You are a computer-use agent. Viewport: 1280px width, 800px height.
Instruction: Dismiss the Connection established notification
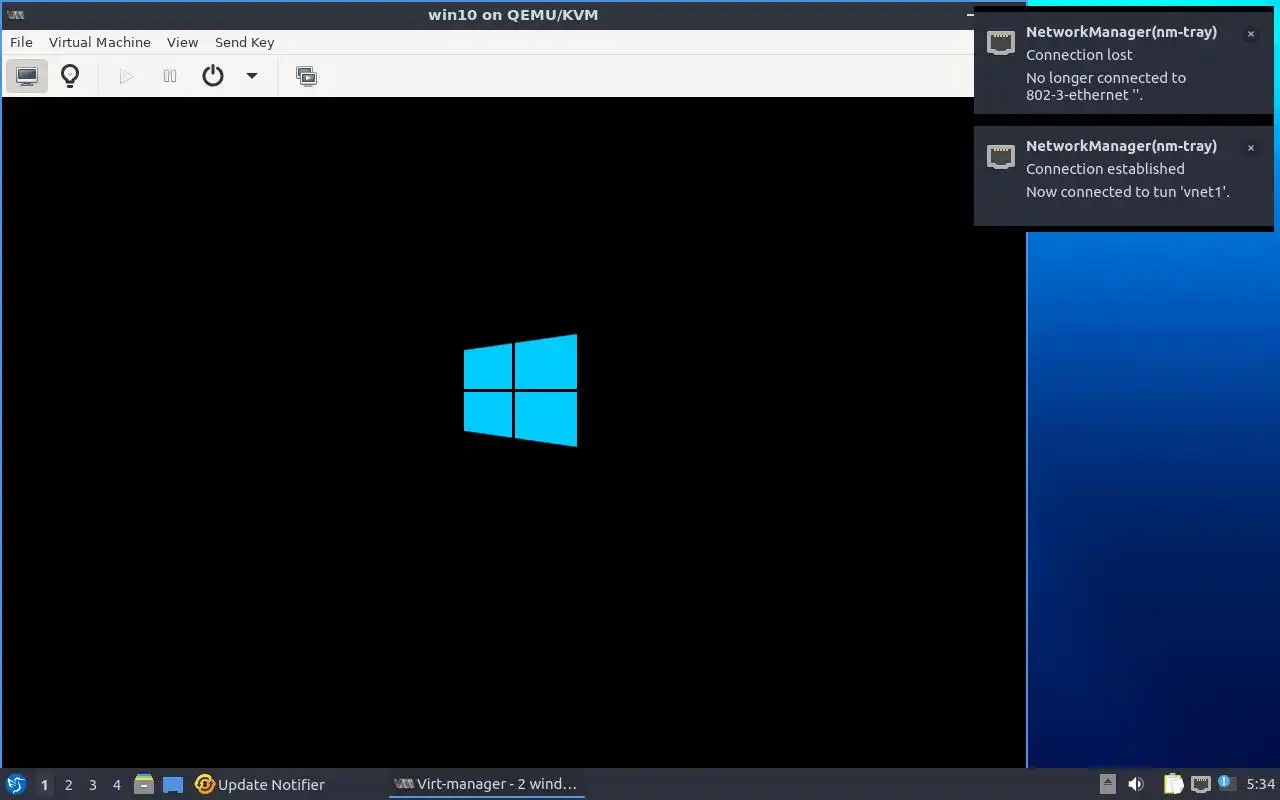1250,148
